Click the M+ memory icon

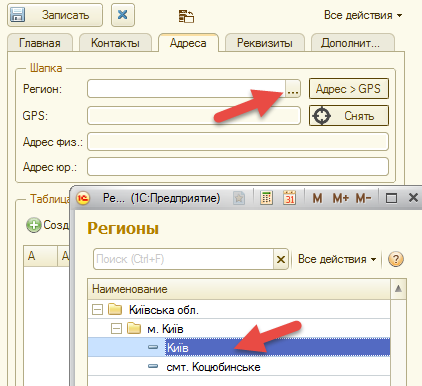[341, 198]
